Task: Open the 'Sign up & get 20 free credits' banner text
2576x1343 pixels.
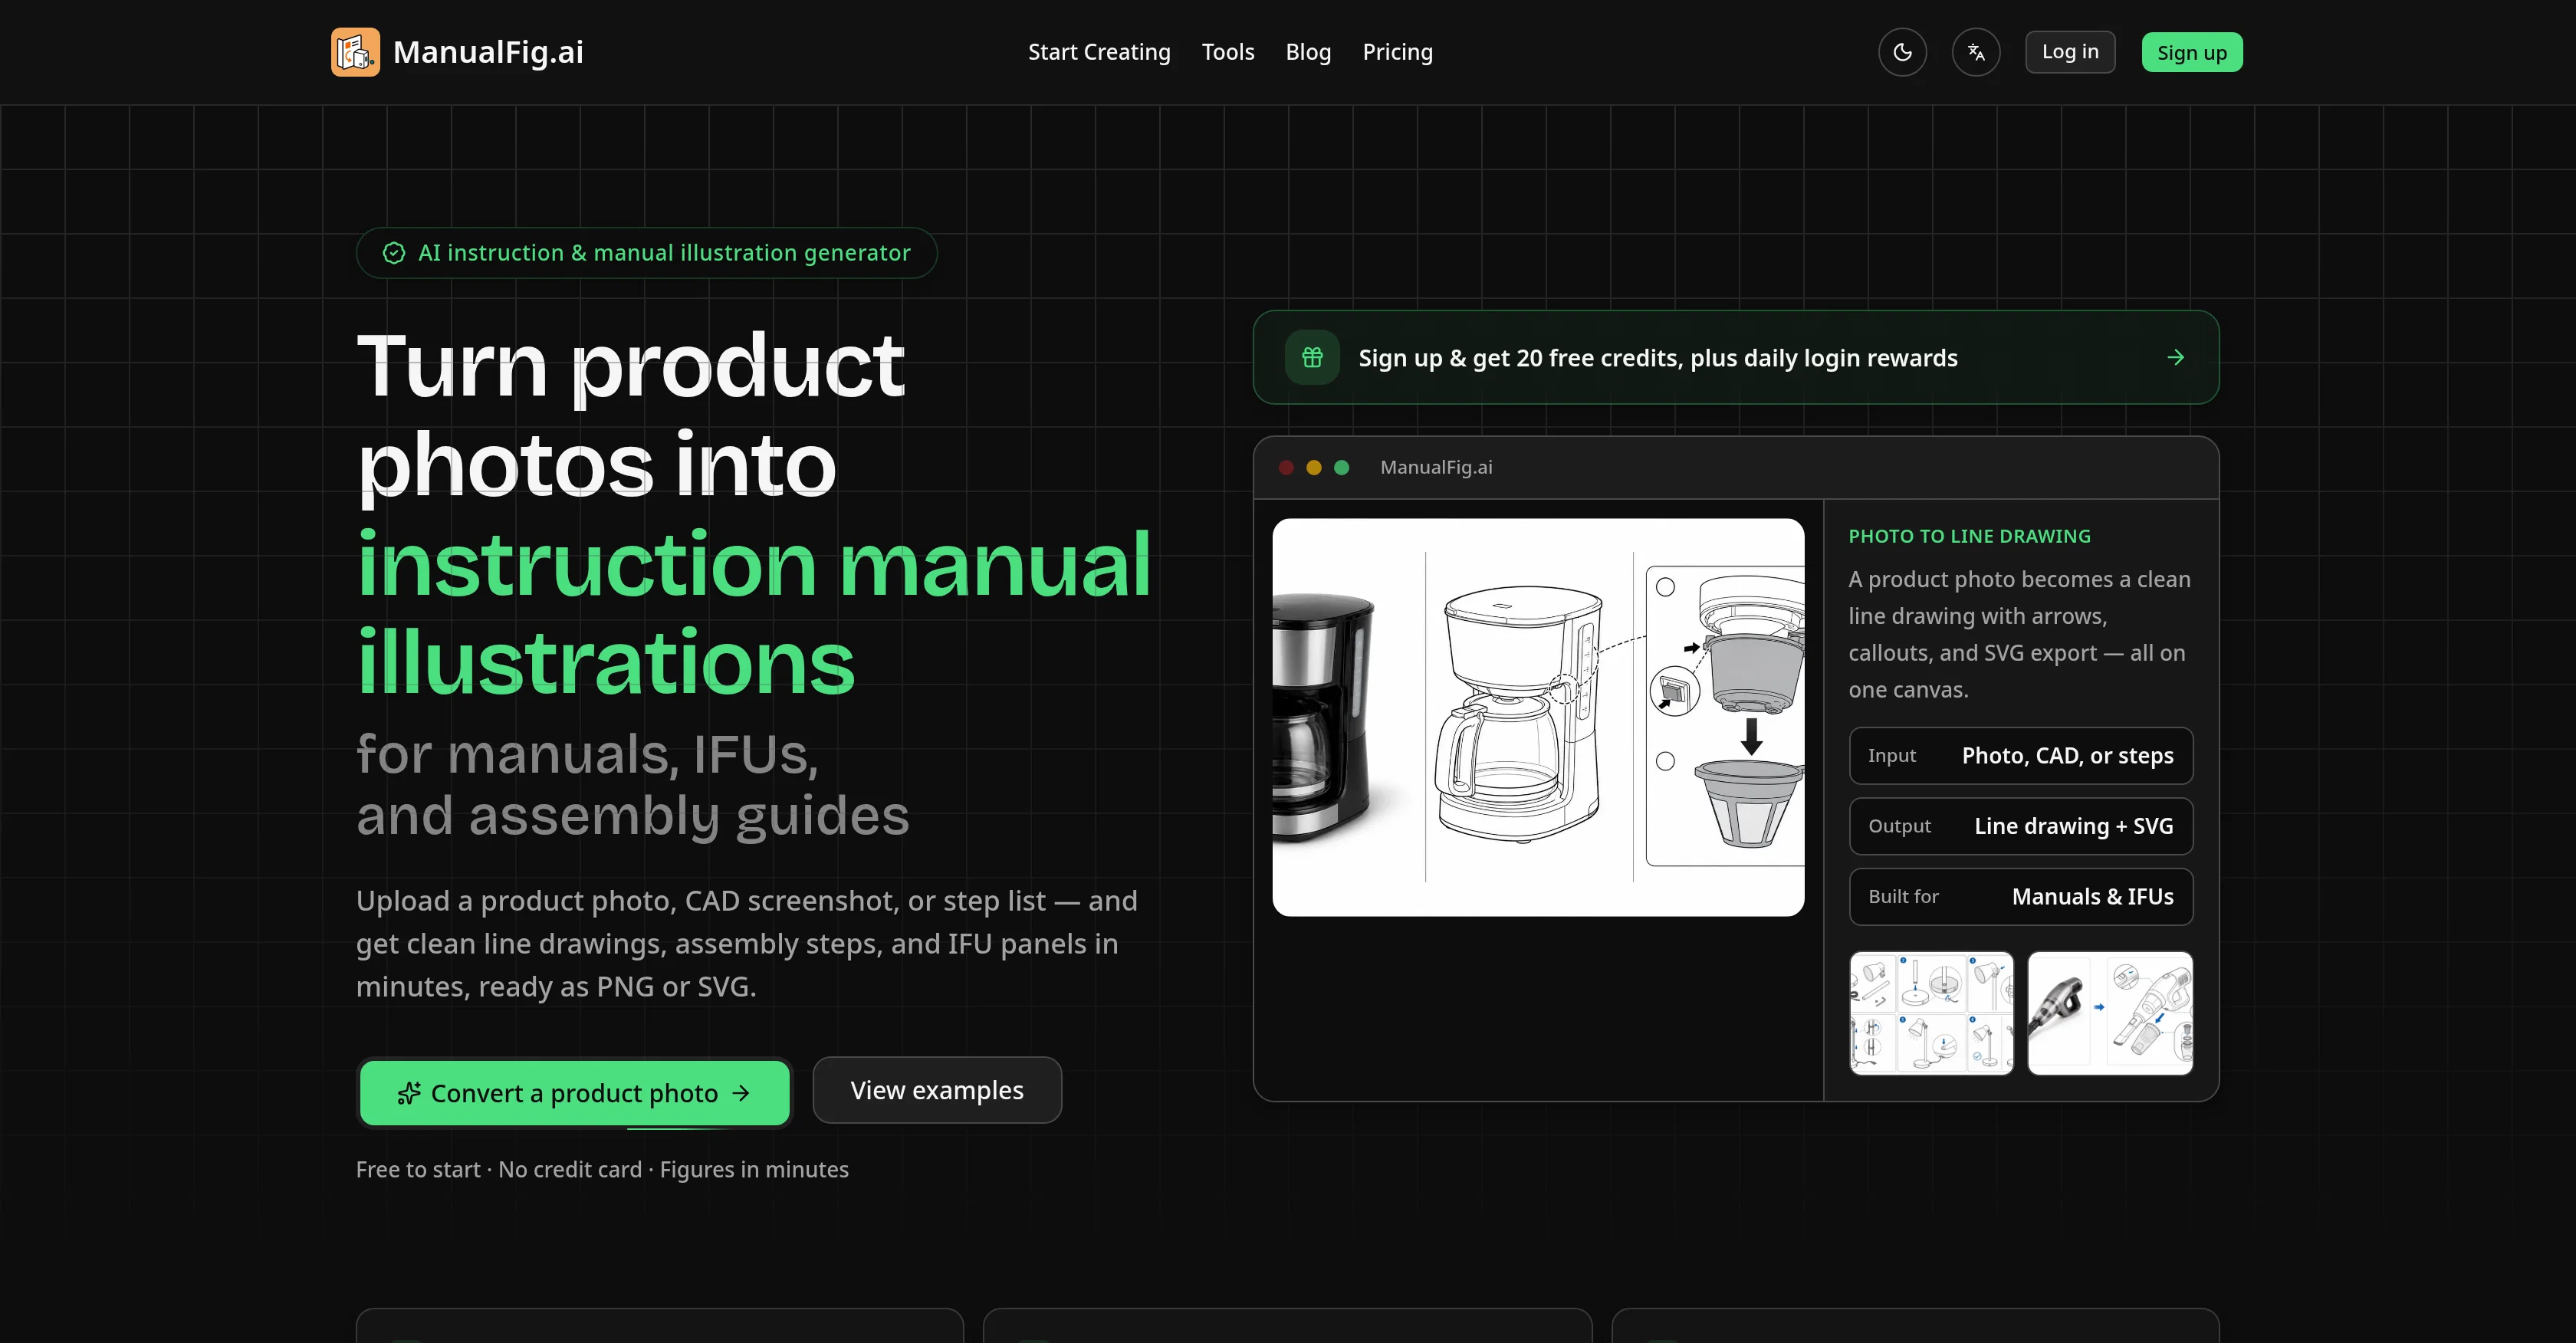Action: (x=1658, y=357)
